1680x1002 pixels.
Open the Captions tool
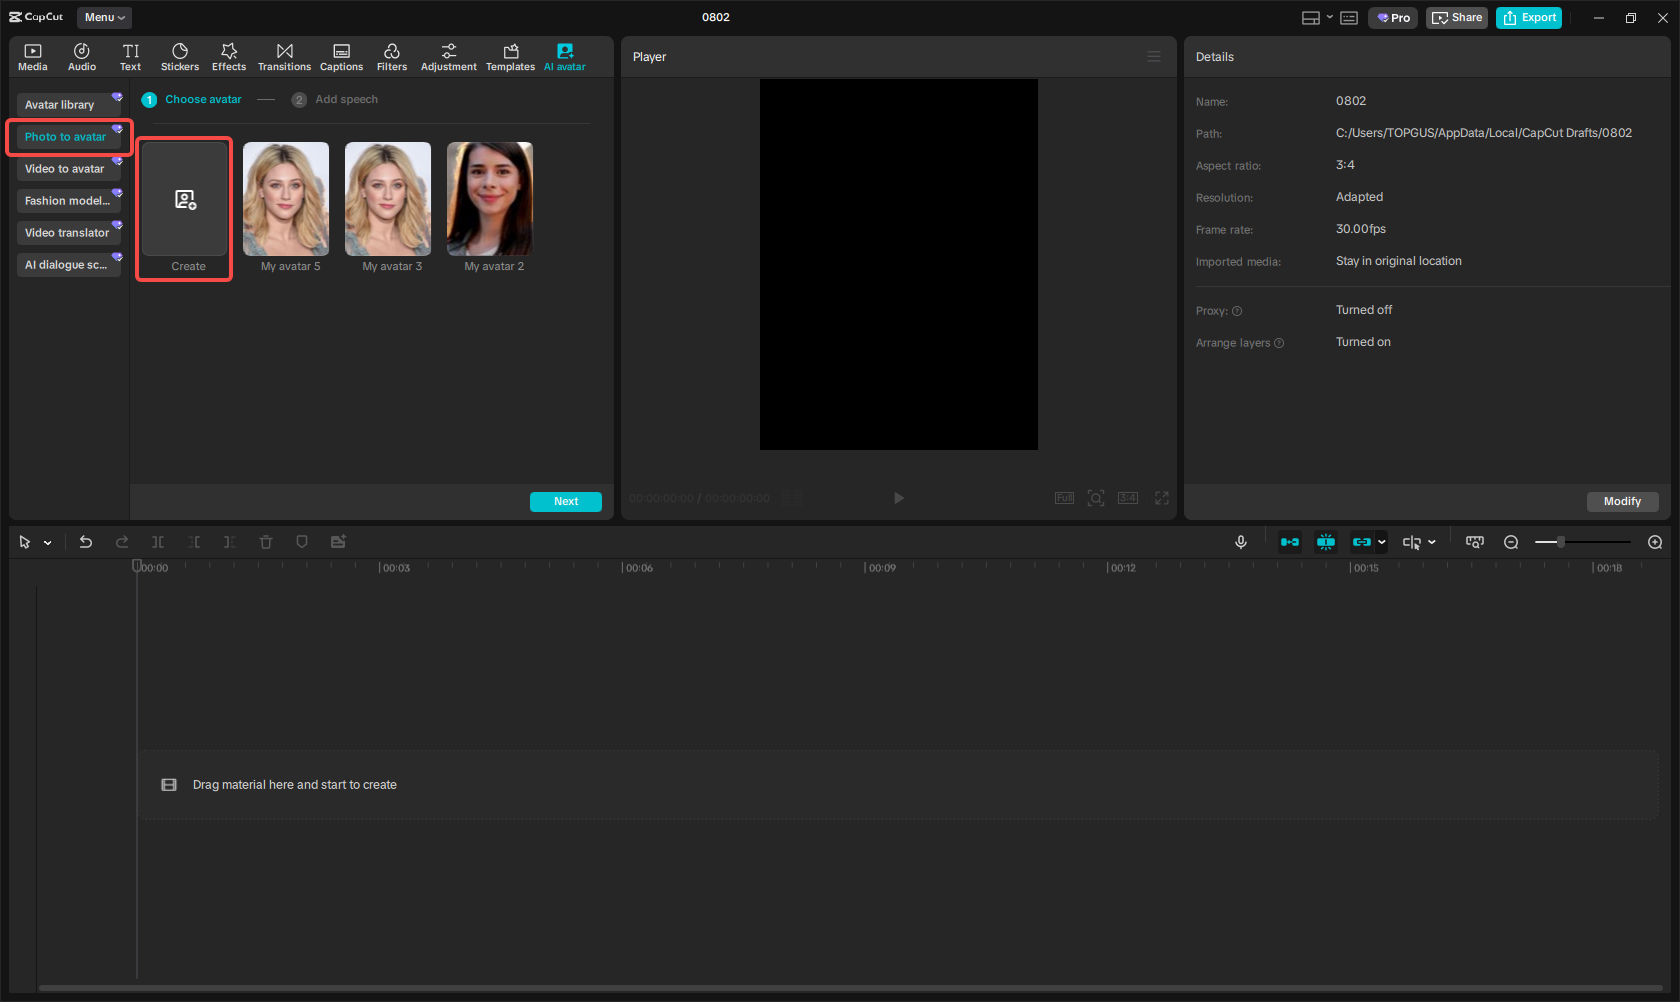[341, 55]
